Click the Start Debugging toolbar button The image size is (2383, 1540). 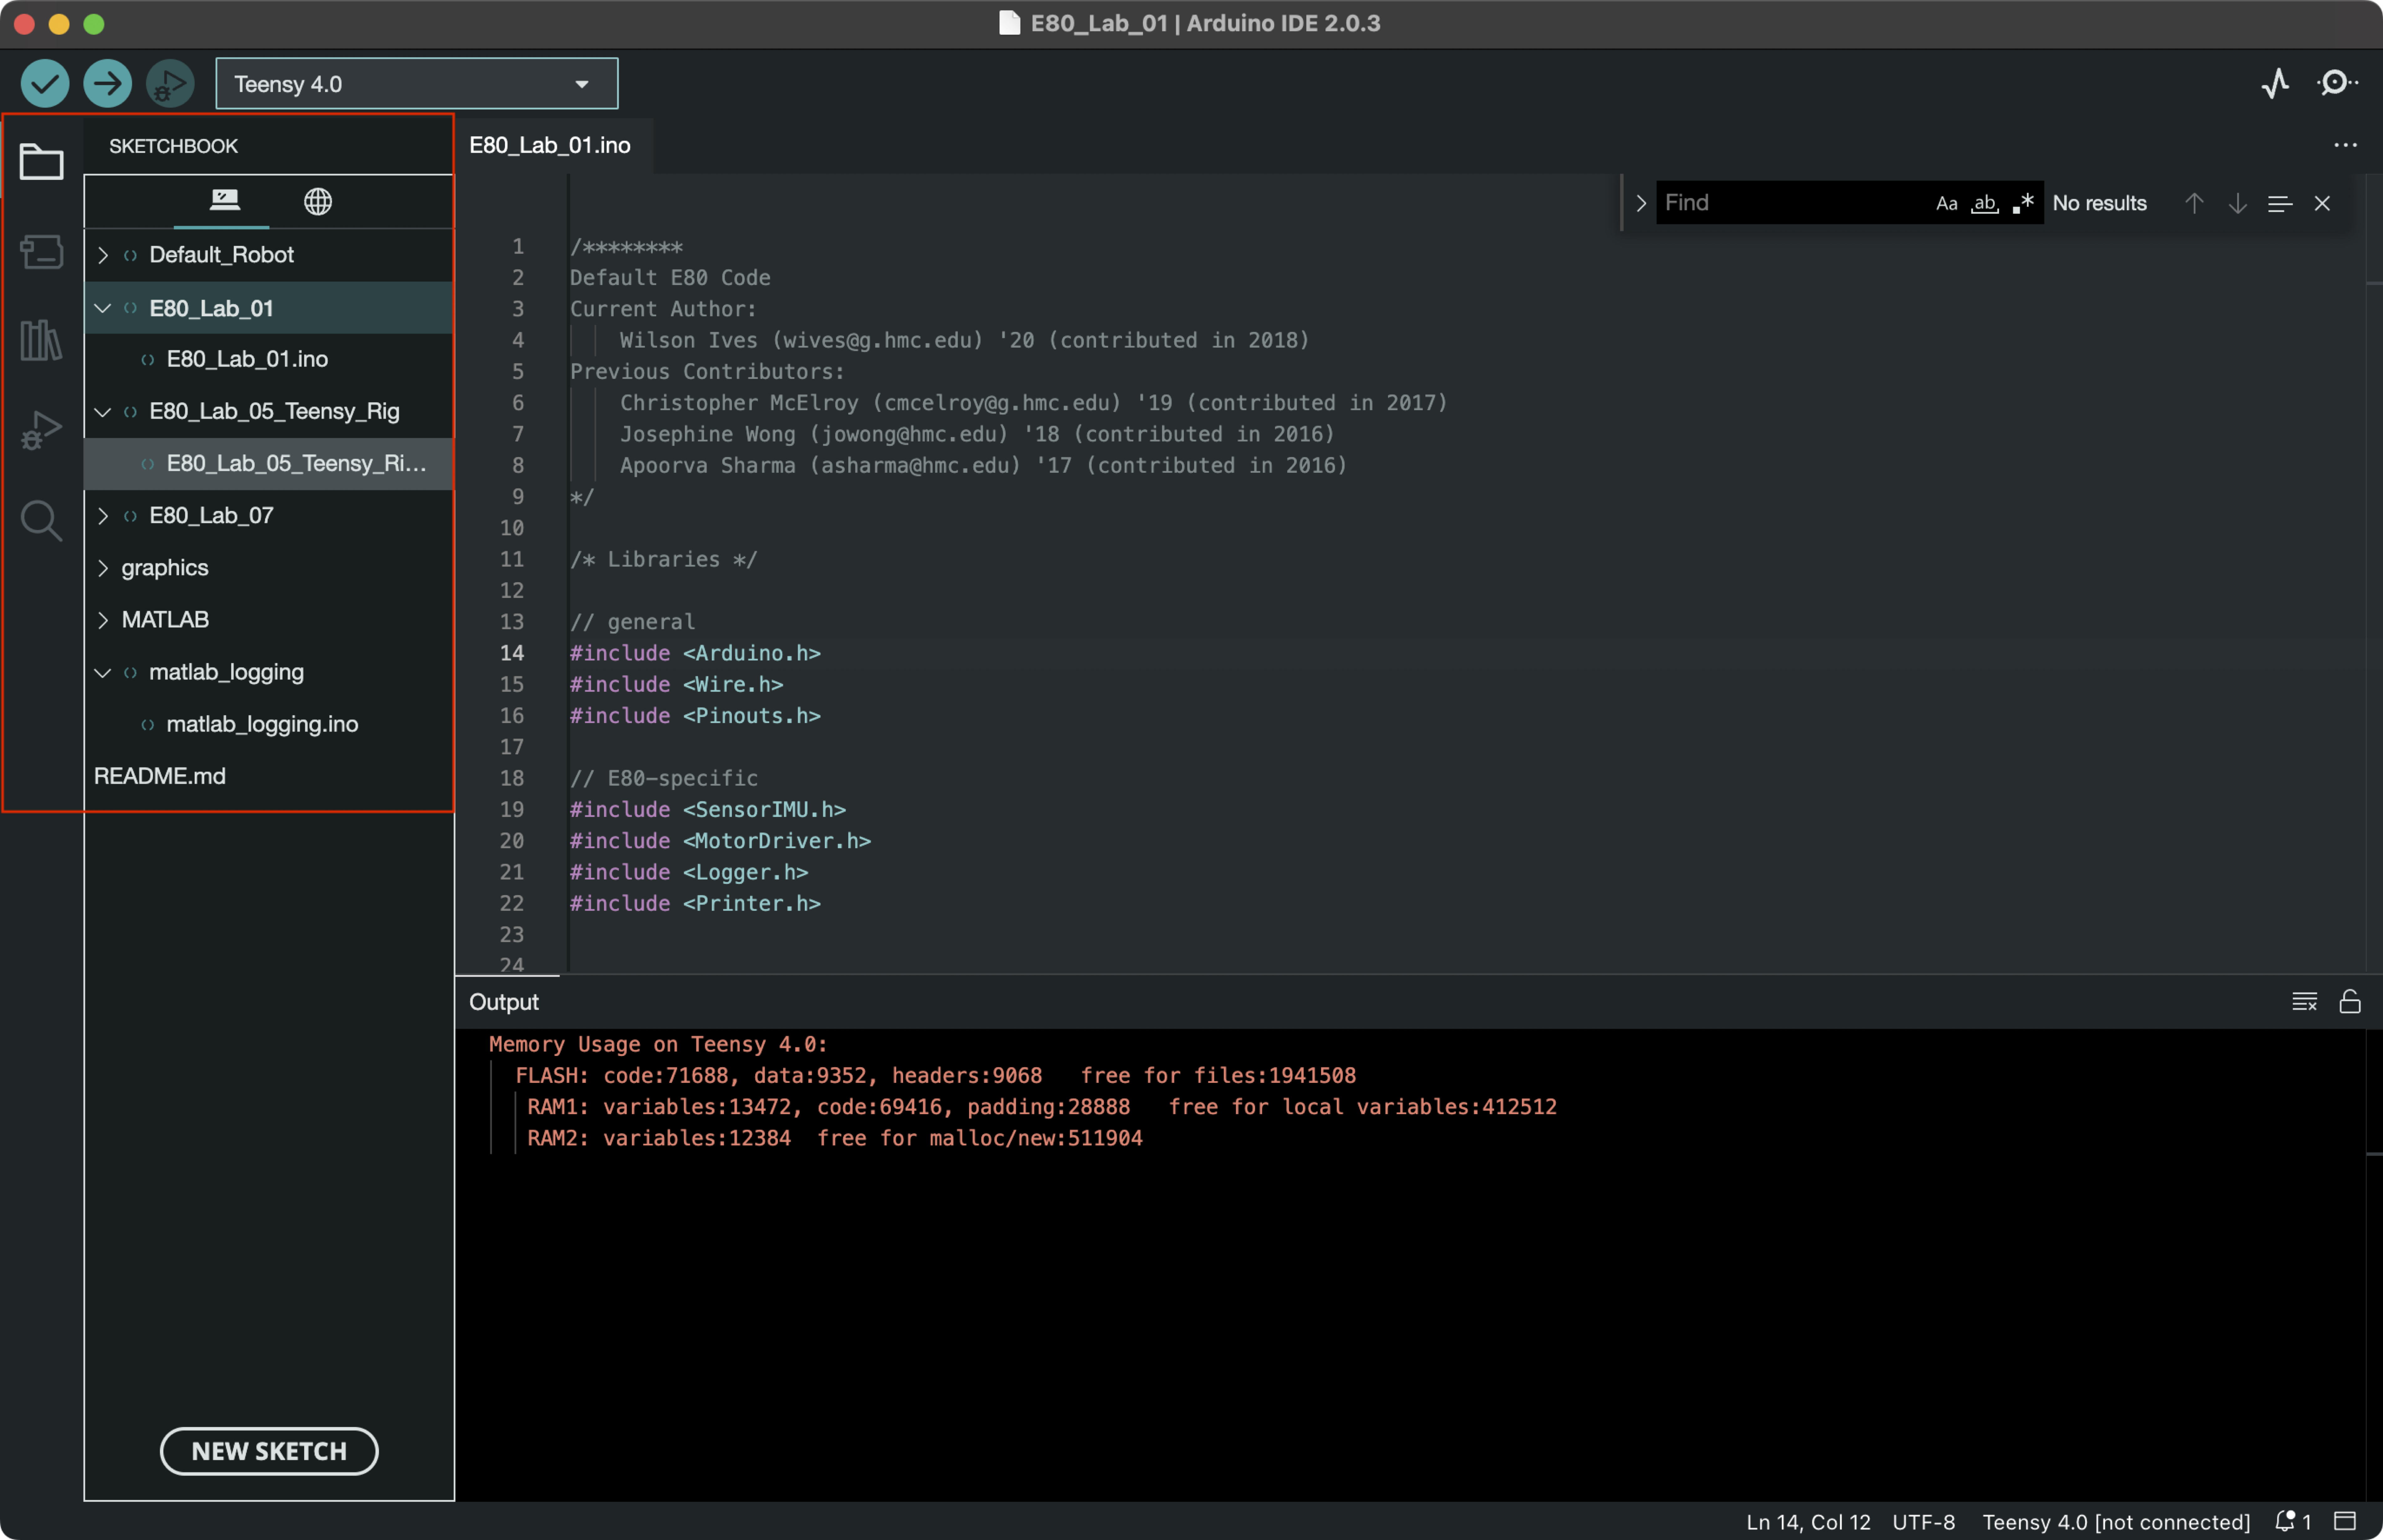170,83
